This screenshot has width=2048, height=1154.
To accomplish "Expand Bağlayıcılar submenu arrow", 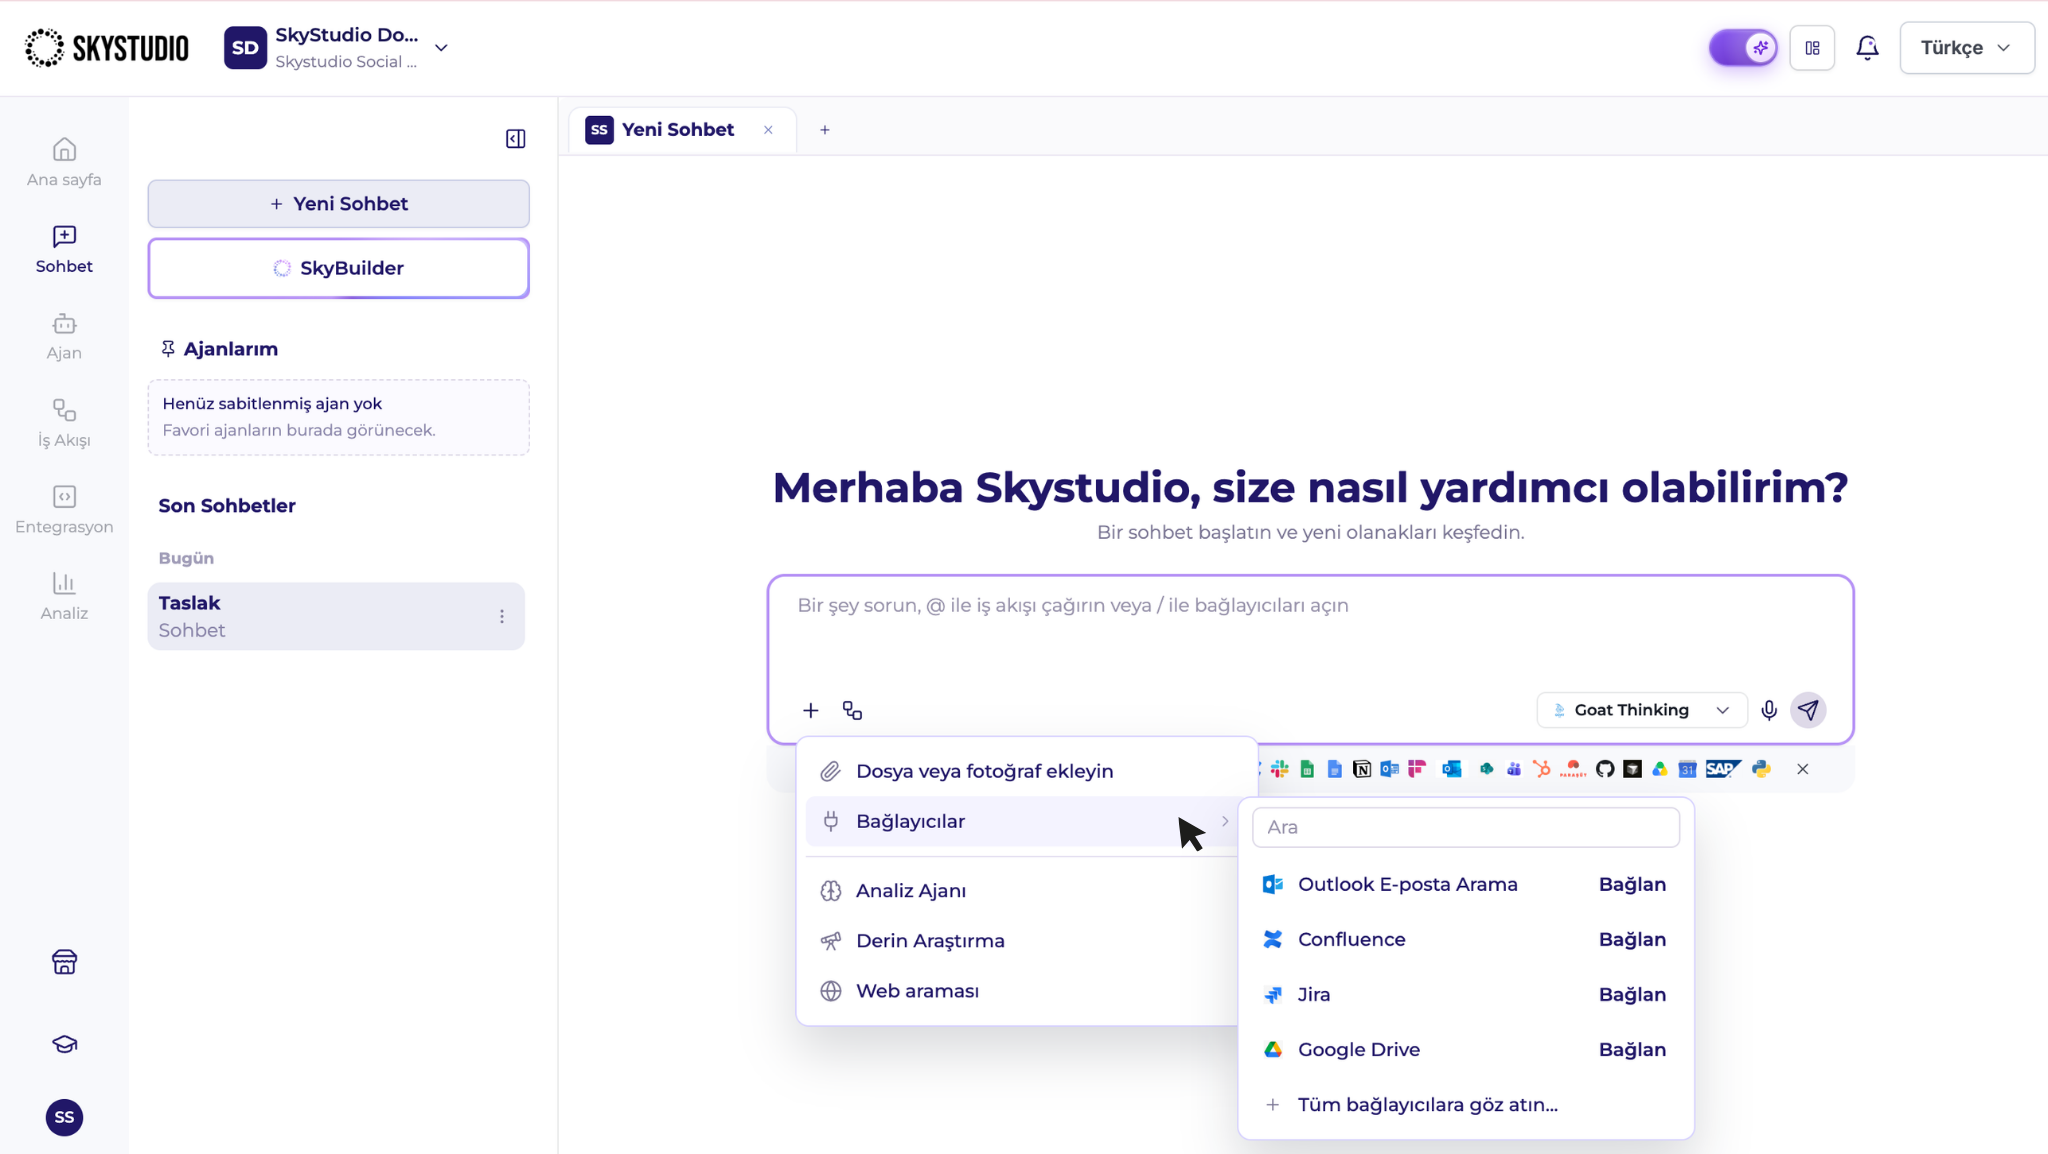I will [1224, 821].
